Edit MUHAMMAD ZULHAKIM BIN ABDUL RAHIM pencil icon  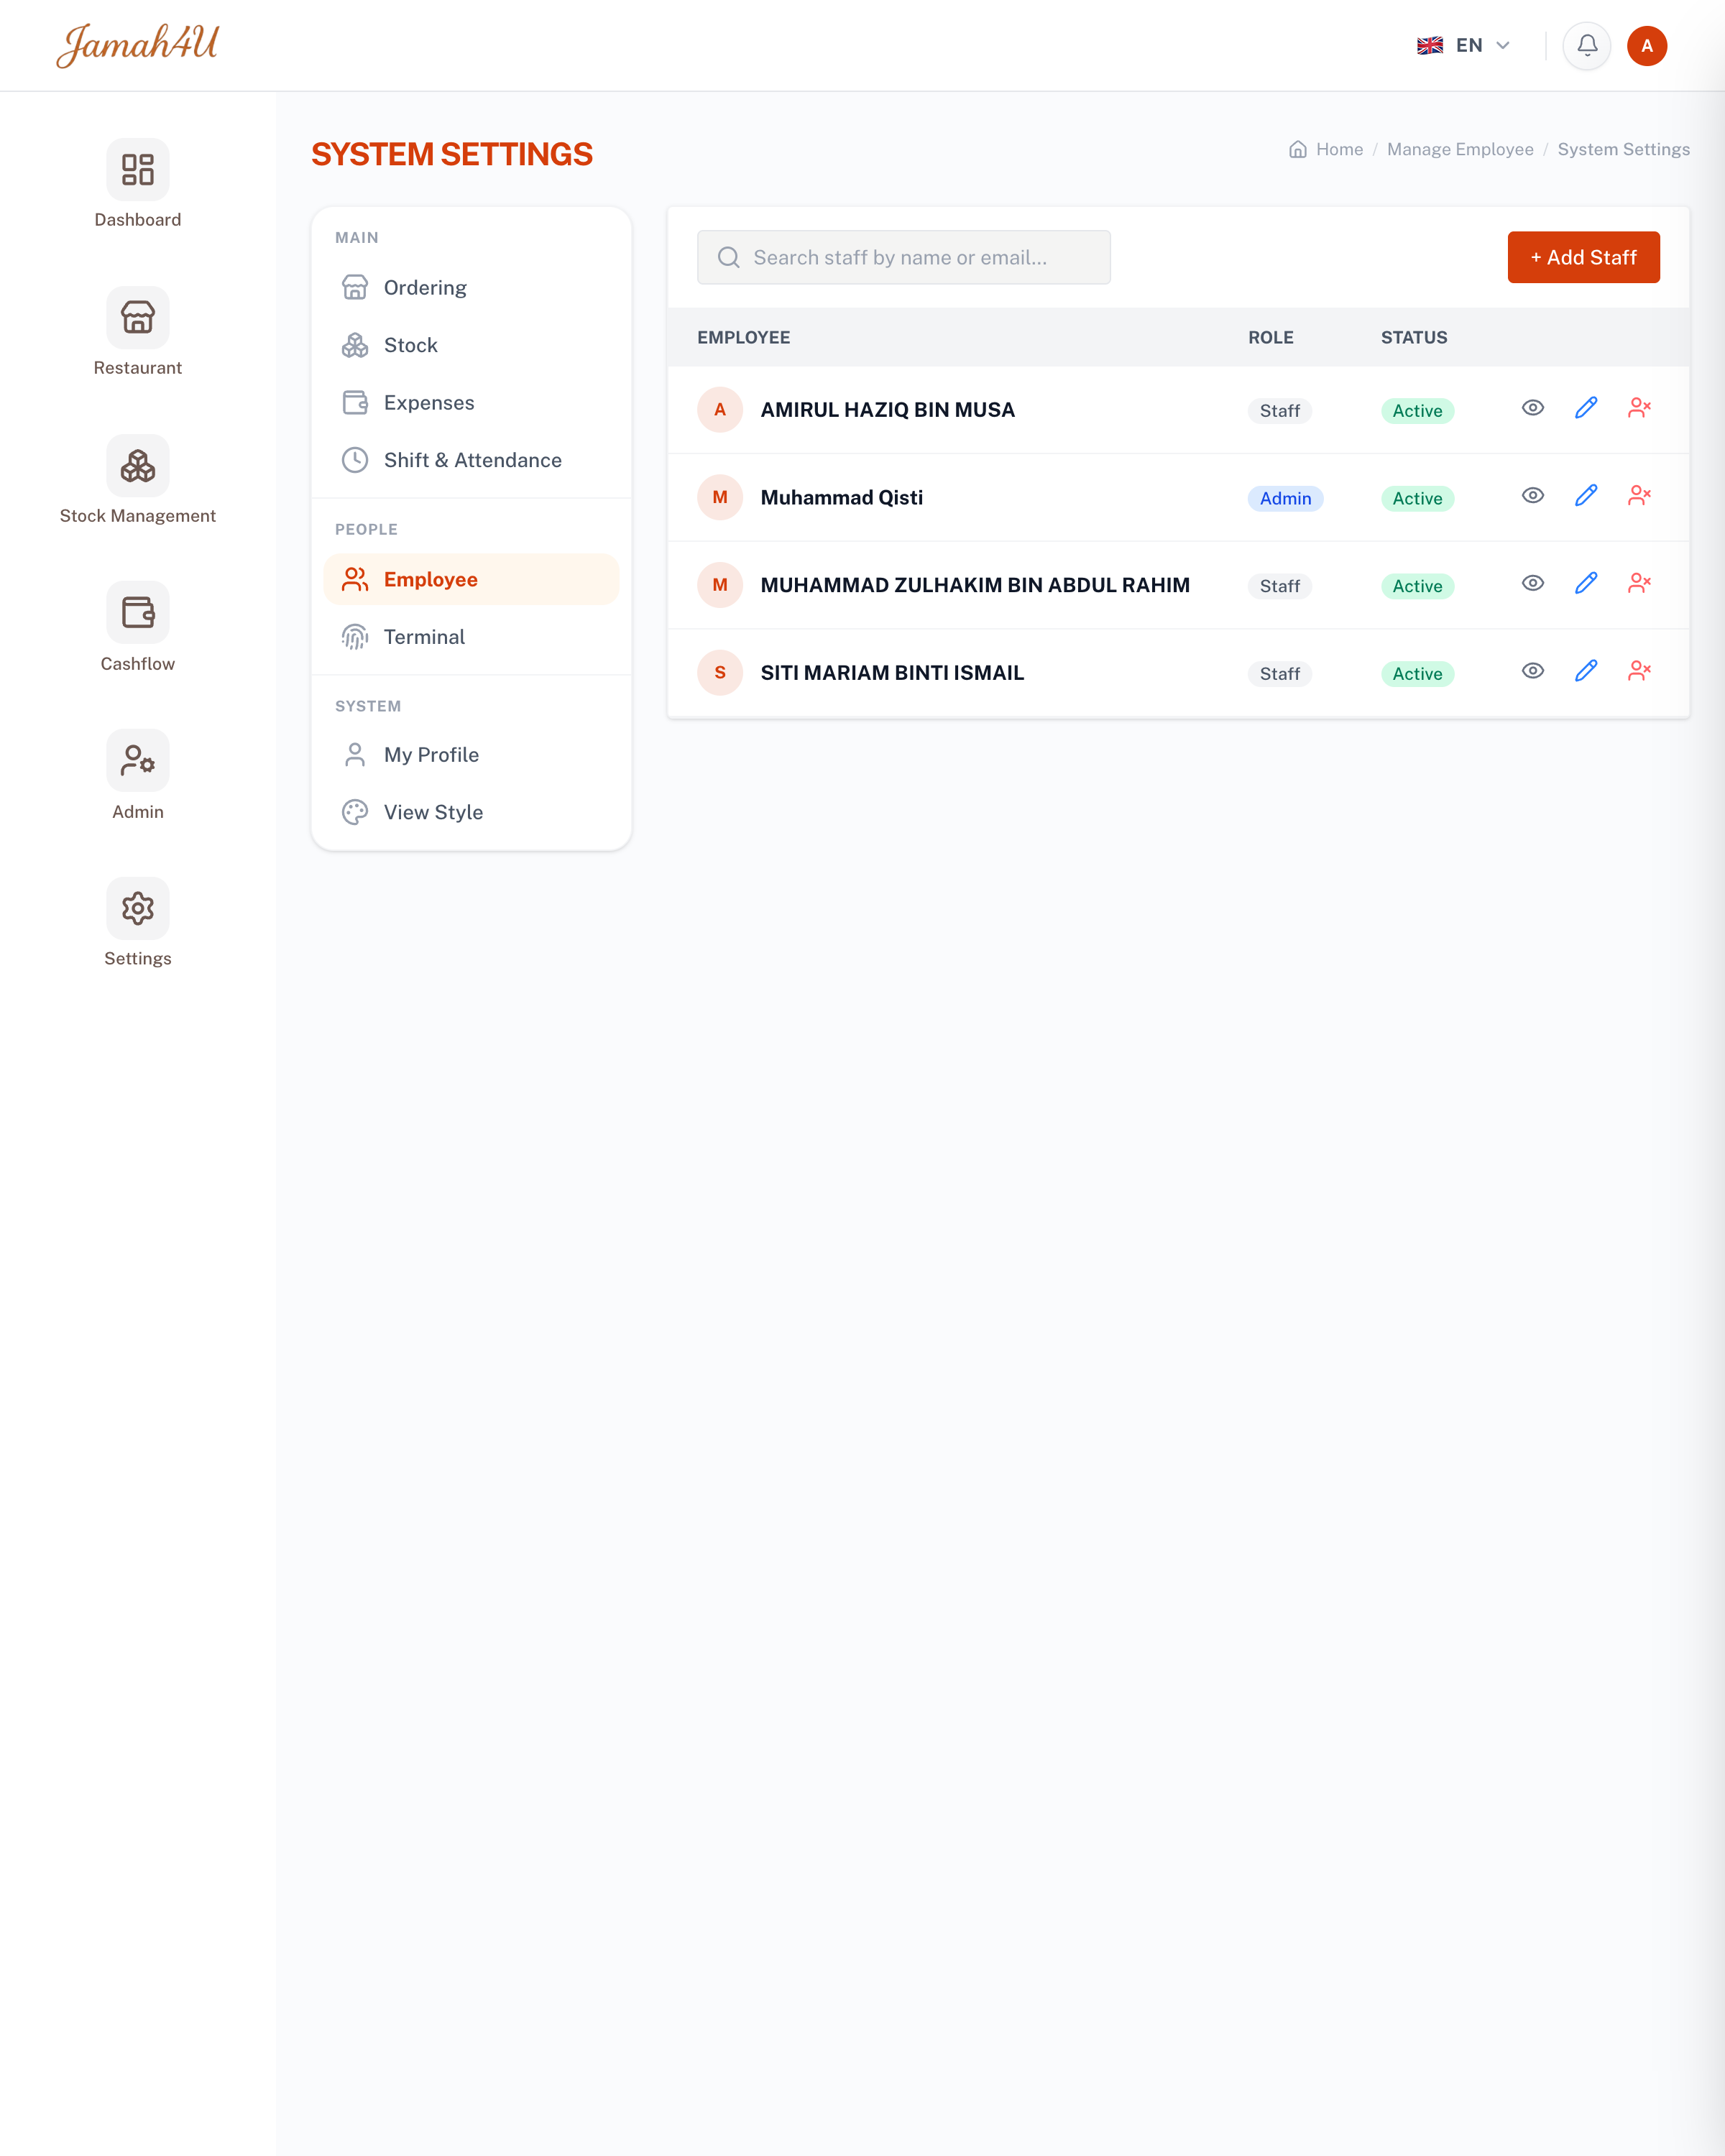[1586, 583]
